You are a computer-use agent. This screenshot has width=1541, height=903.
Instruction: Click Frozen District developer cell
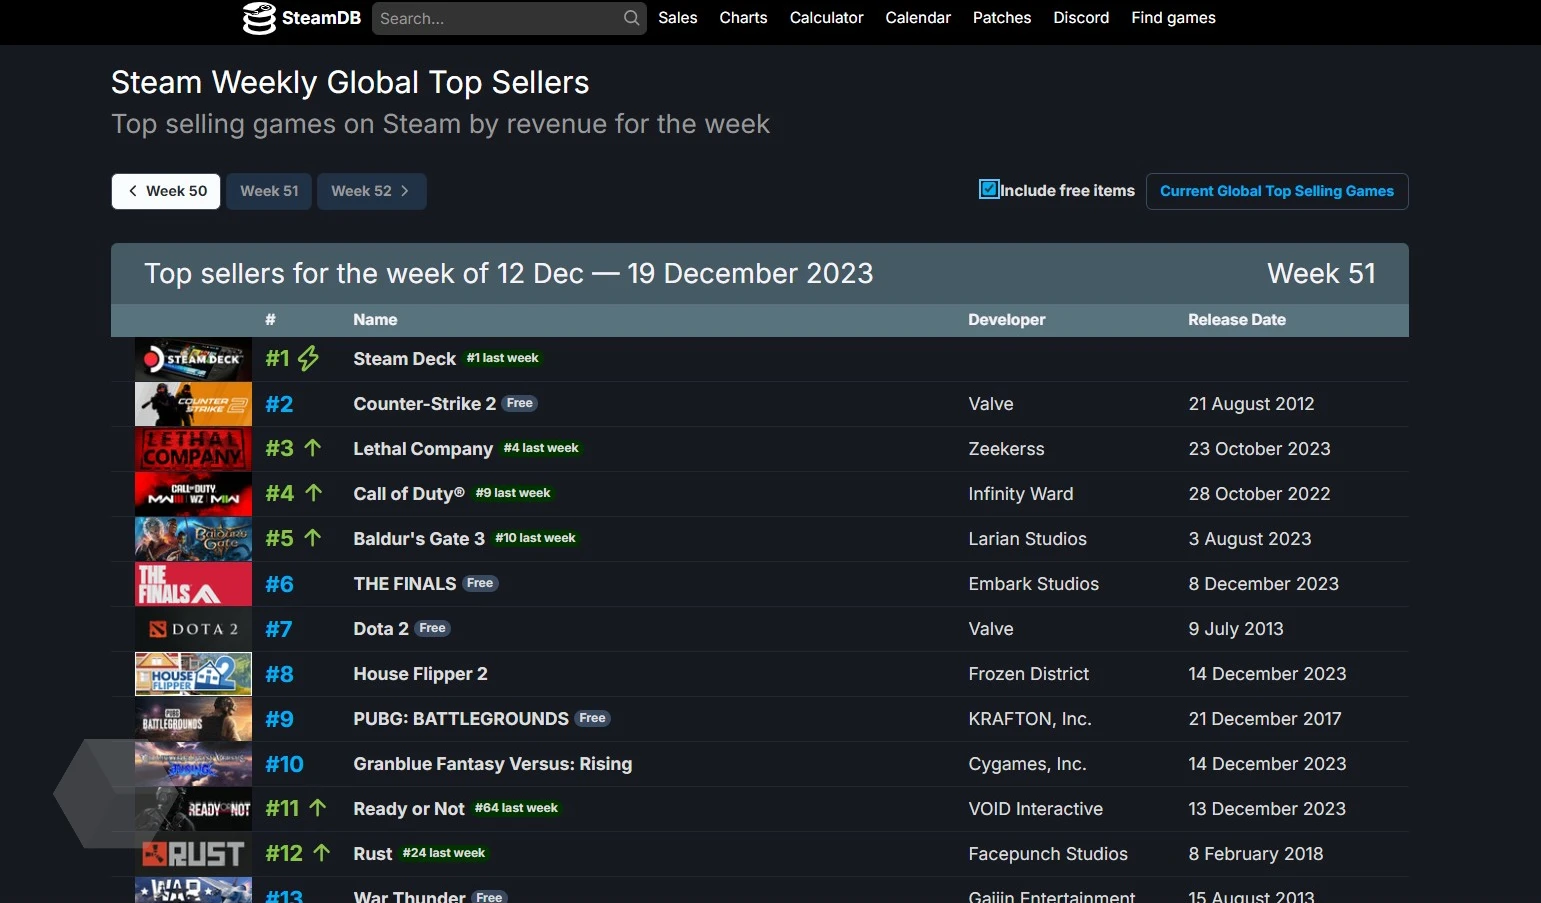[x=1028, y=674]
